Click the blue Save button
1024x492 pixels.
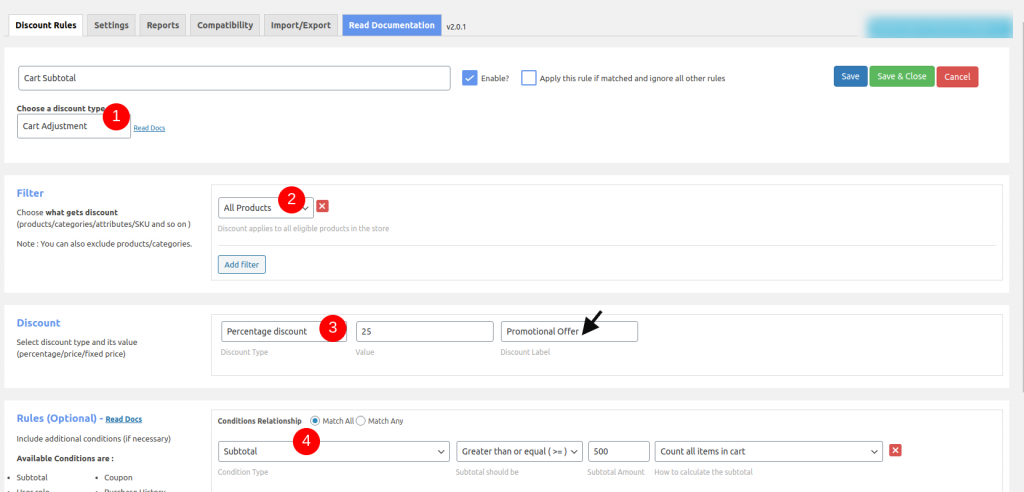850,76
